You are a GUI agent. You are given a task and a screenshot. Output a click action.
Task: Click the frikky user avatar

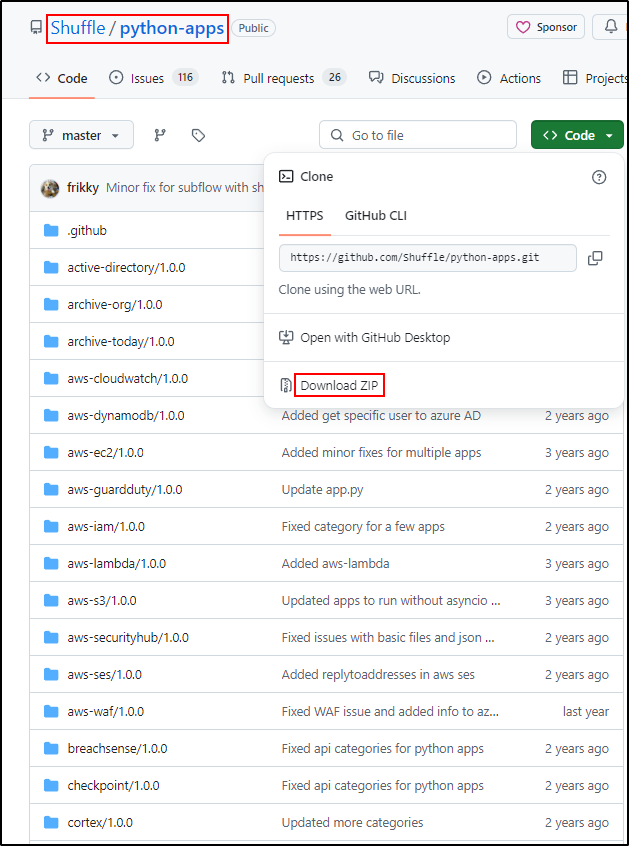[x=49, y=188]
